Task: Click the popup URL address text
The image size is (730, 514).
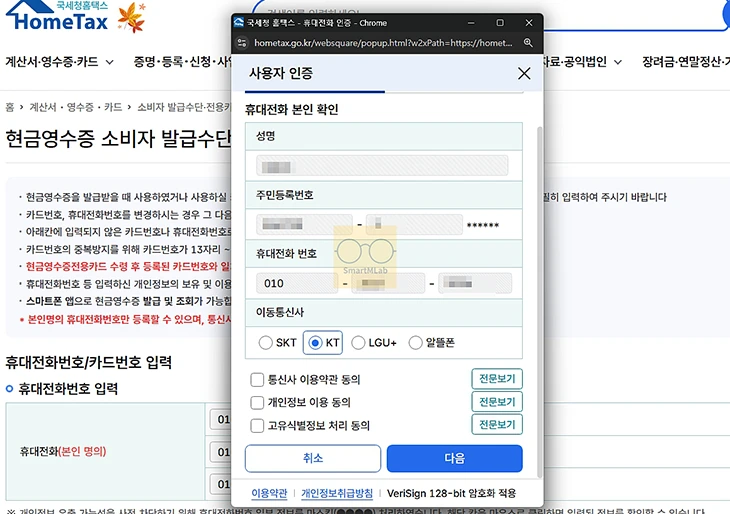Action: pos(383,43)
